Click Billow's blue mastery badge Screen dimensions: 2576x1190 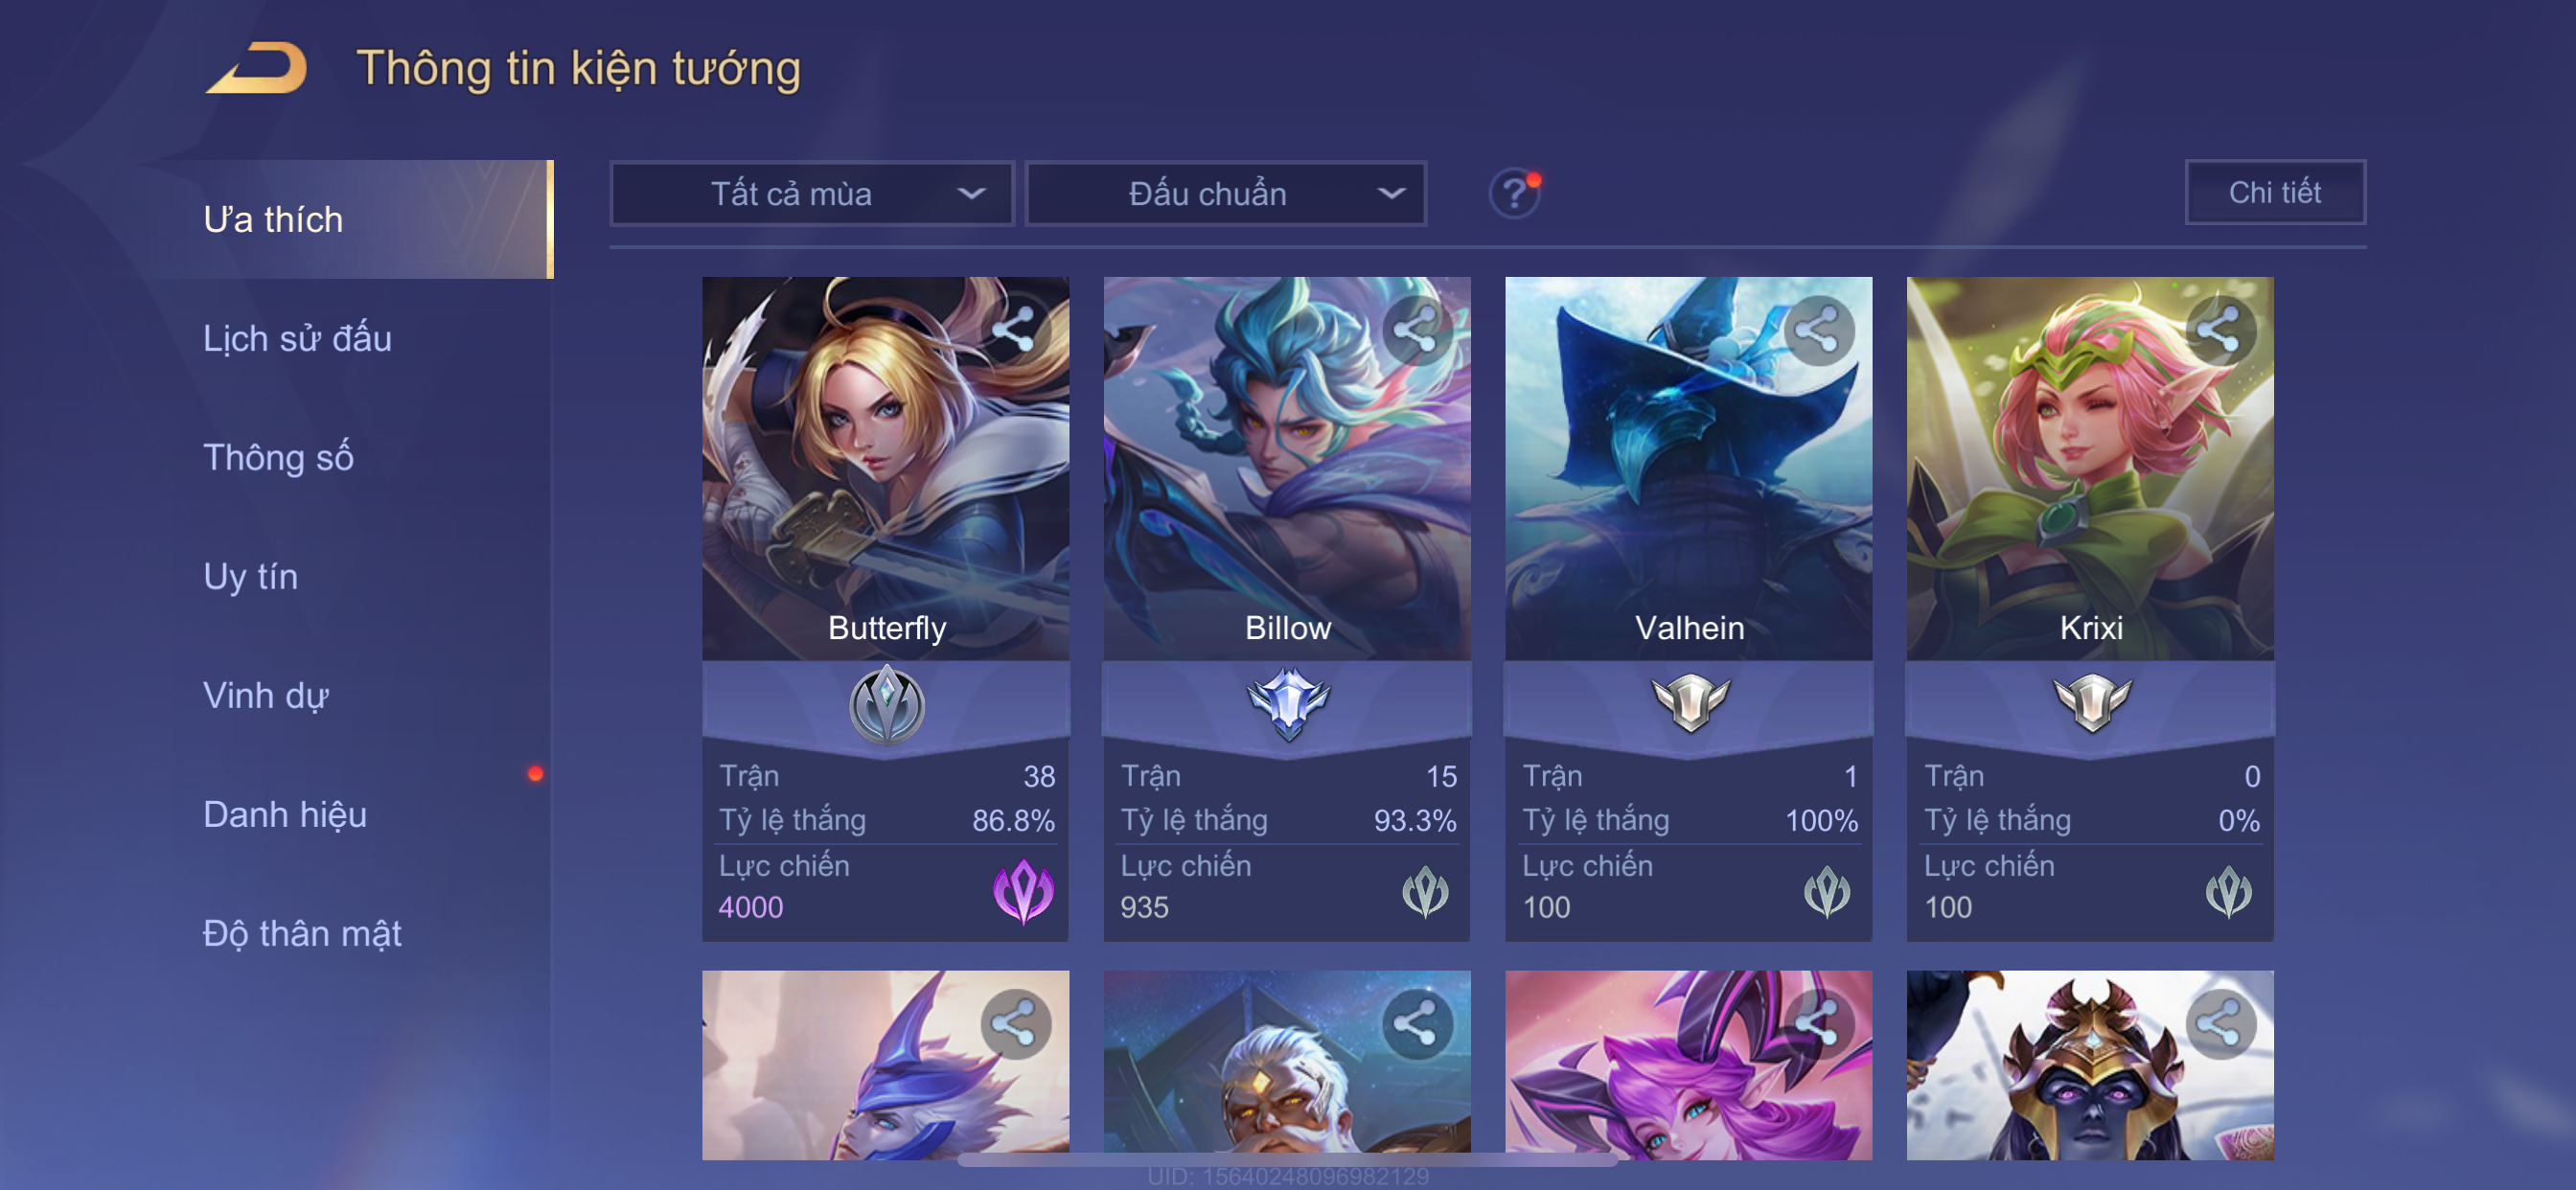[x=1288, y=704]
